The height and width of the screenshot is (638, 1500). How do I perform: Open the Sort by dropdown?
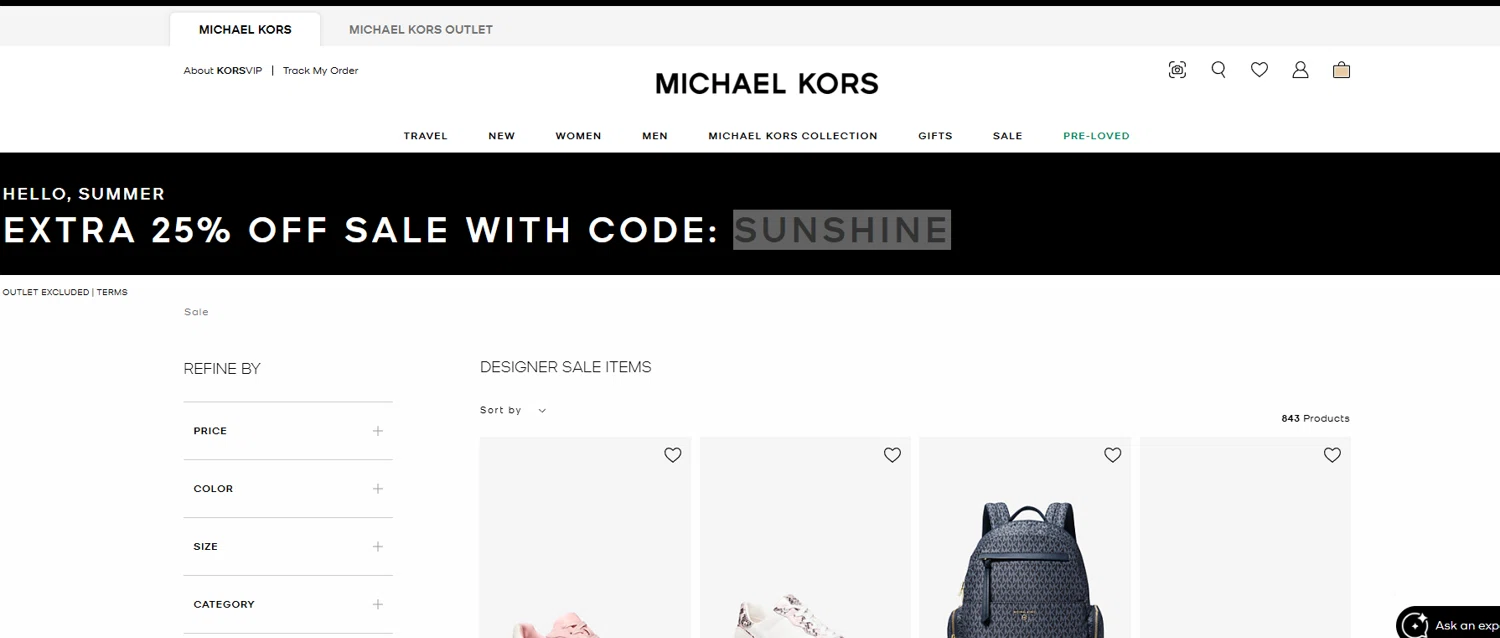pyautogui.click(x=513, y=410)
